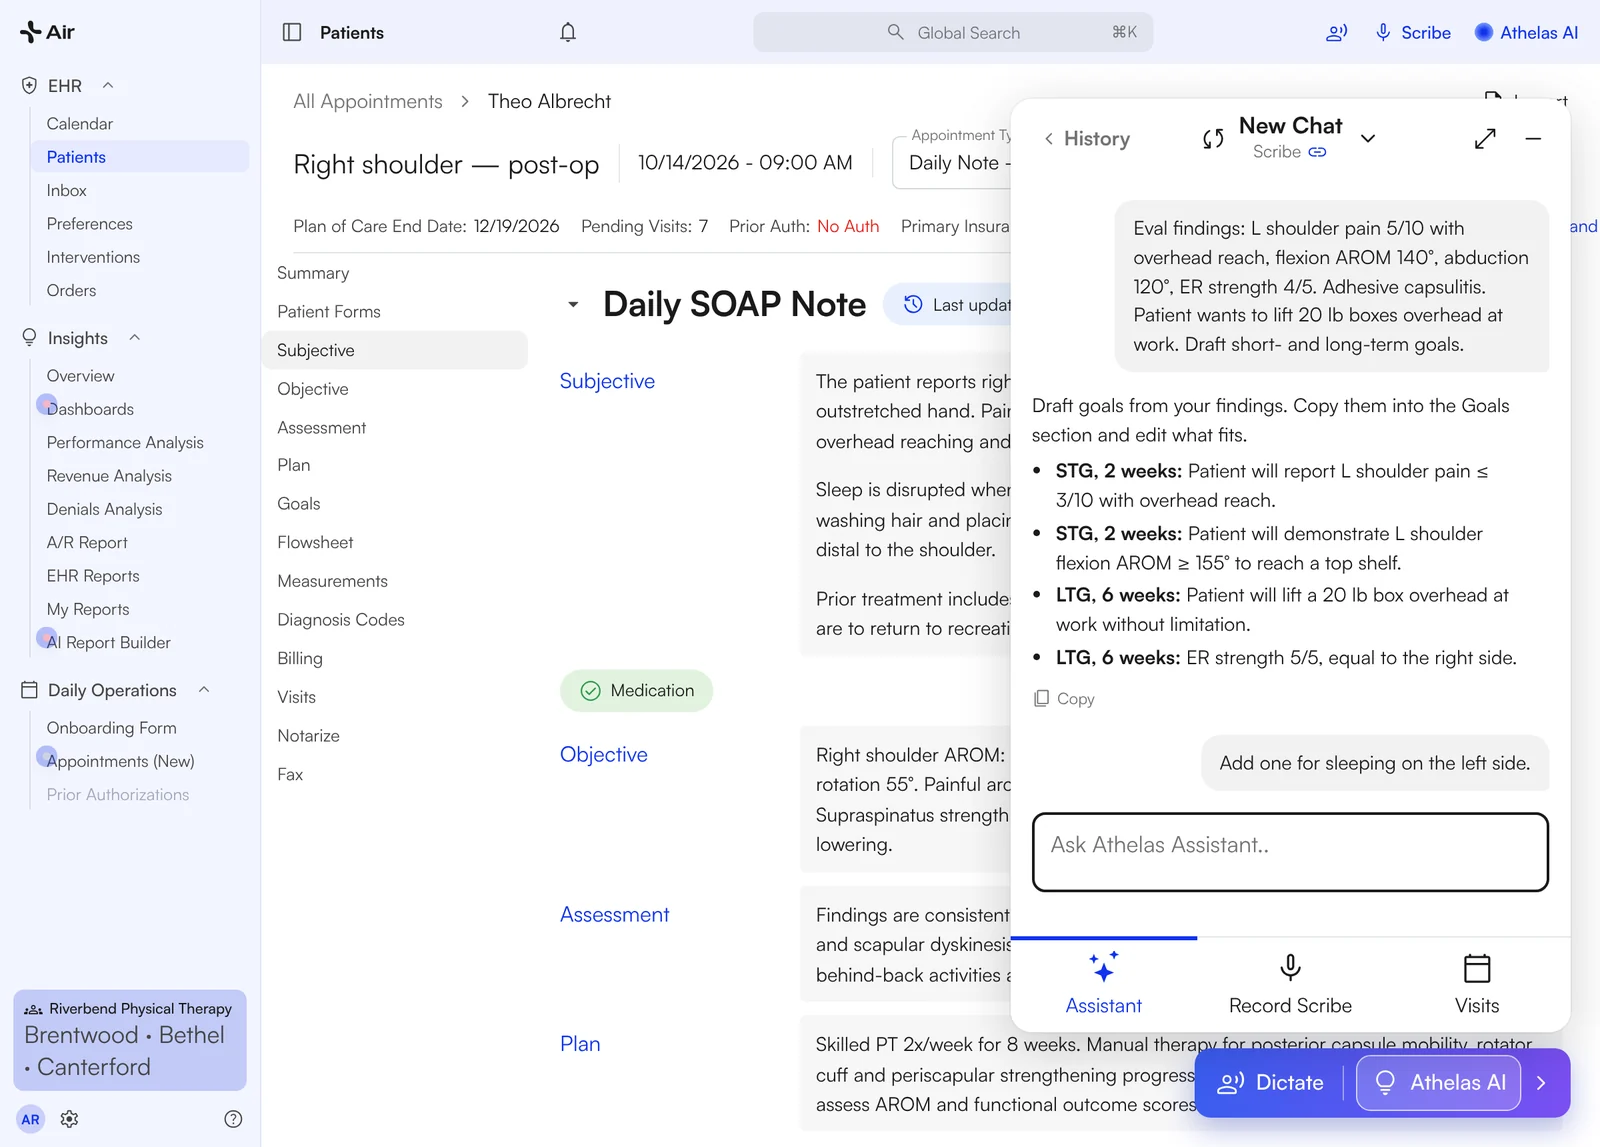Copy the drafted goals response

(x=1064, y=699)
